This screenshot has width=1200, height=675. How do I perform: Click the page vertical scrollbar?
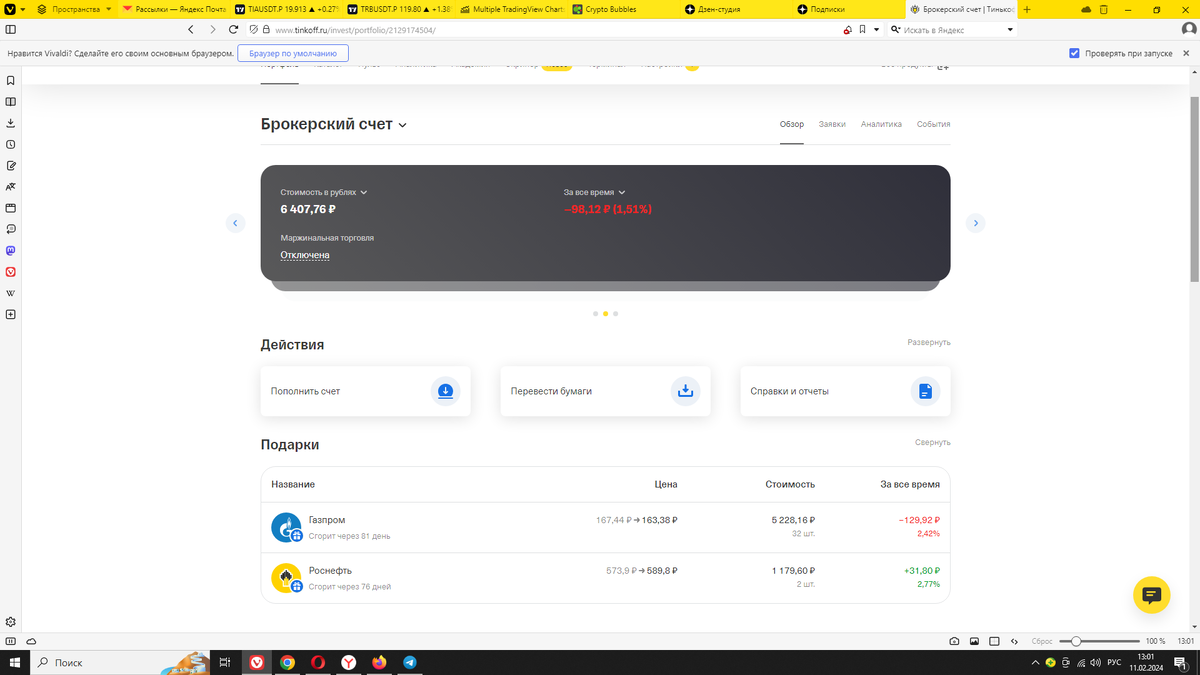tap(1195, 190)
